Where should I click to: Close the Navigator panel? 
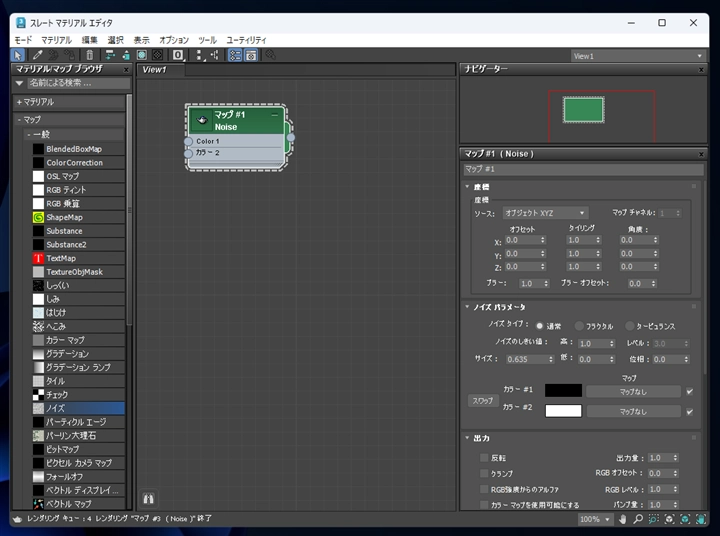(701, 70)
